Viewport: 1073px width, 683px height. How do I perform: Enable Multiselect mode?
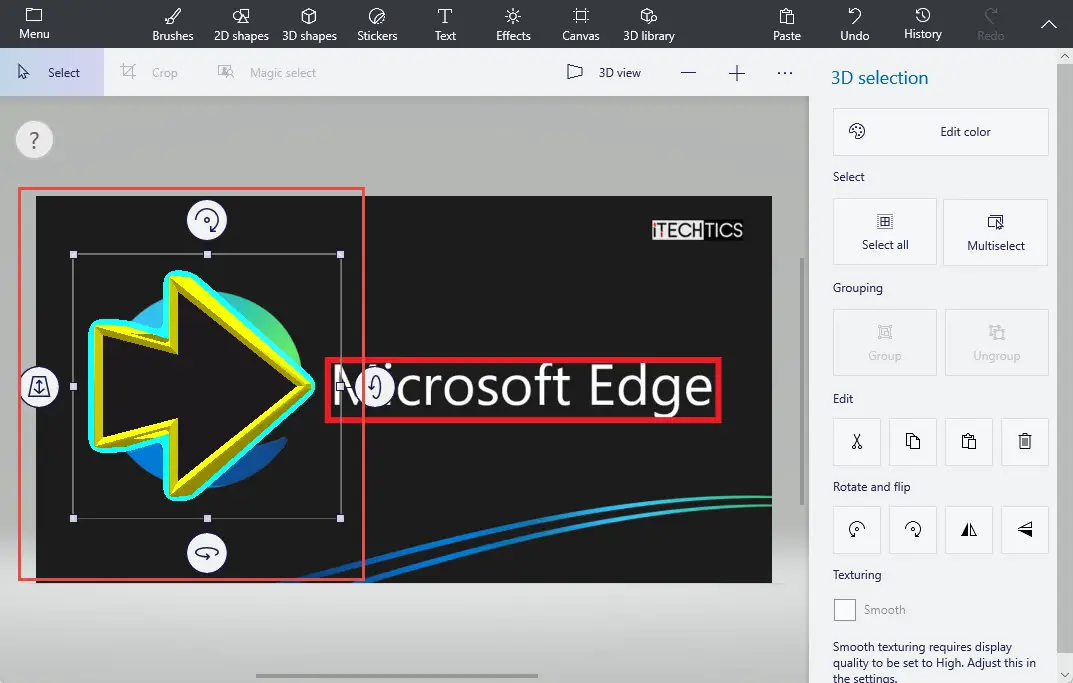[x=996, y=231]
